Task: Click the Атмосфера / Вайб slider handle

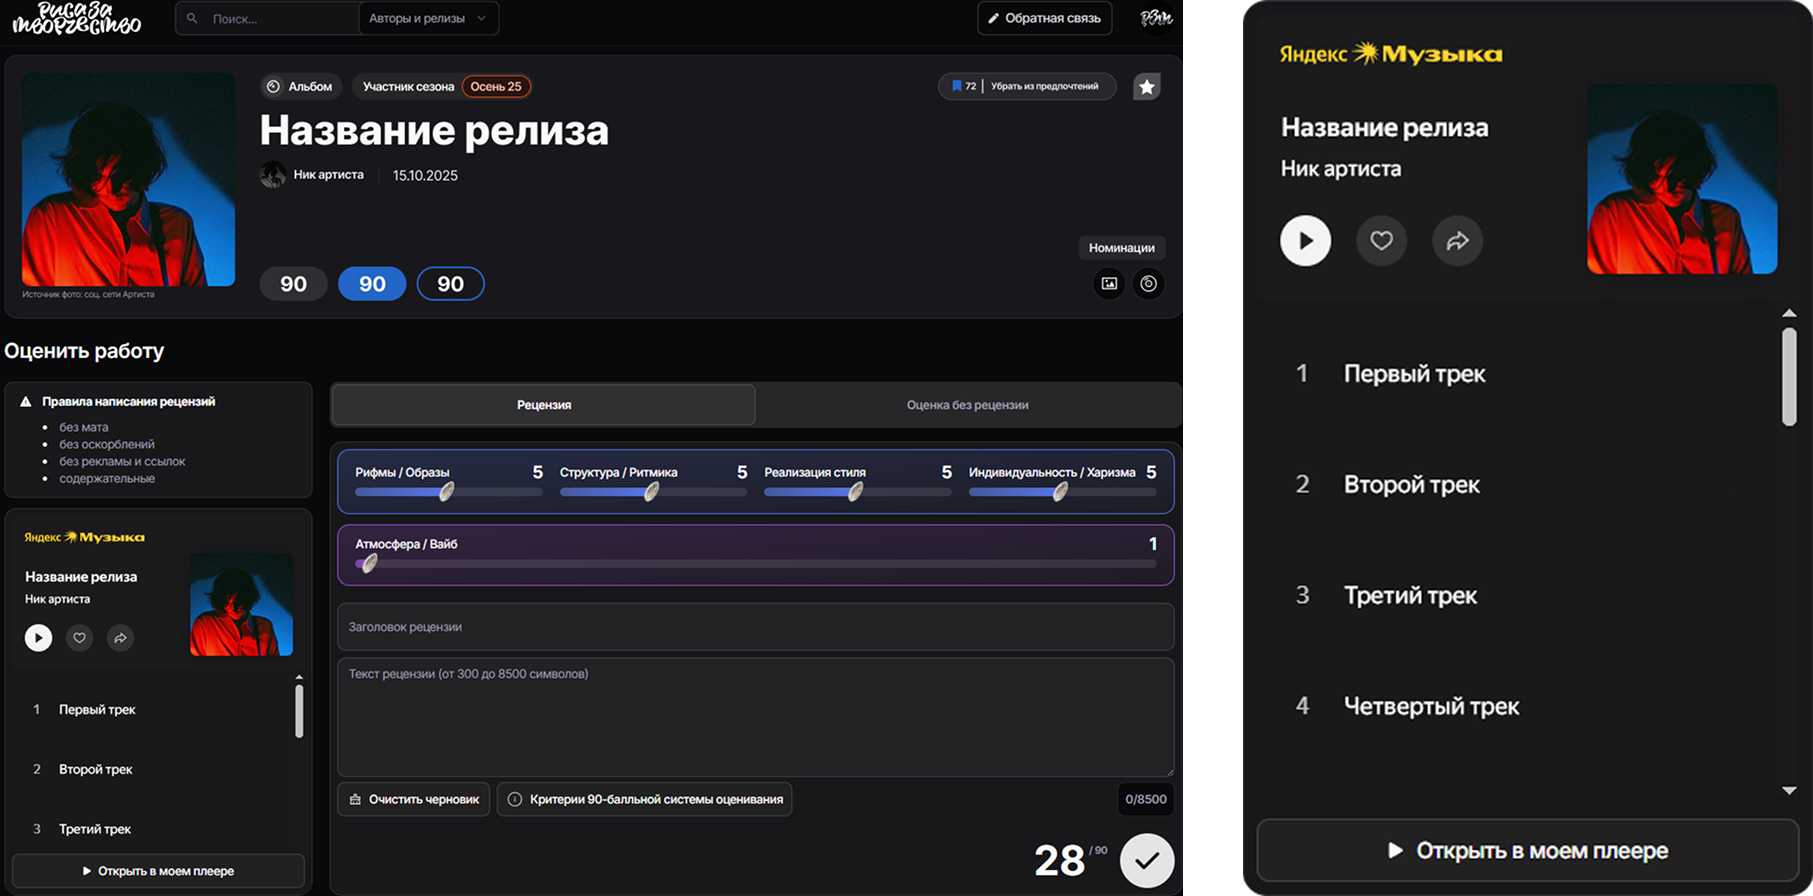Action: point(369,564)
